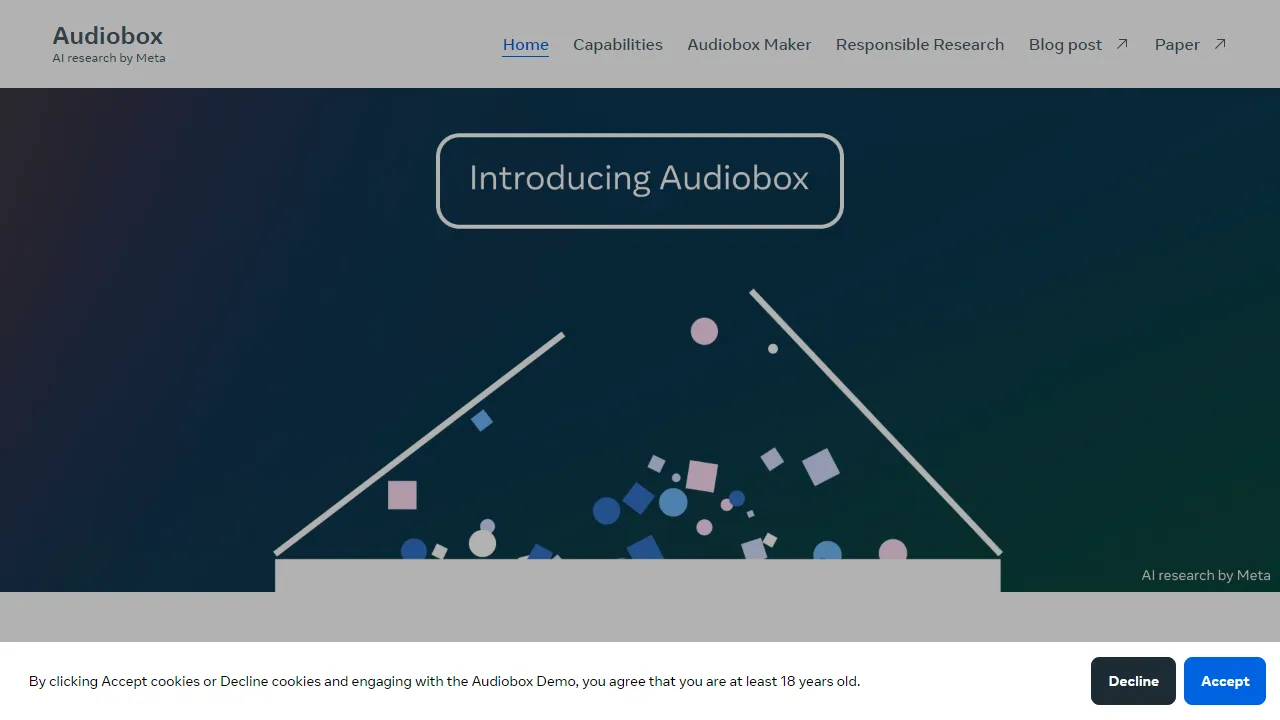
Task: Click 'AI research by Meta' under the logo
Action: coord(109,58)
